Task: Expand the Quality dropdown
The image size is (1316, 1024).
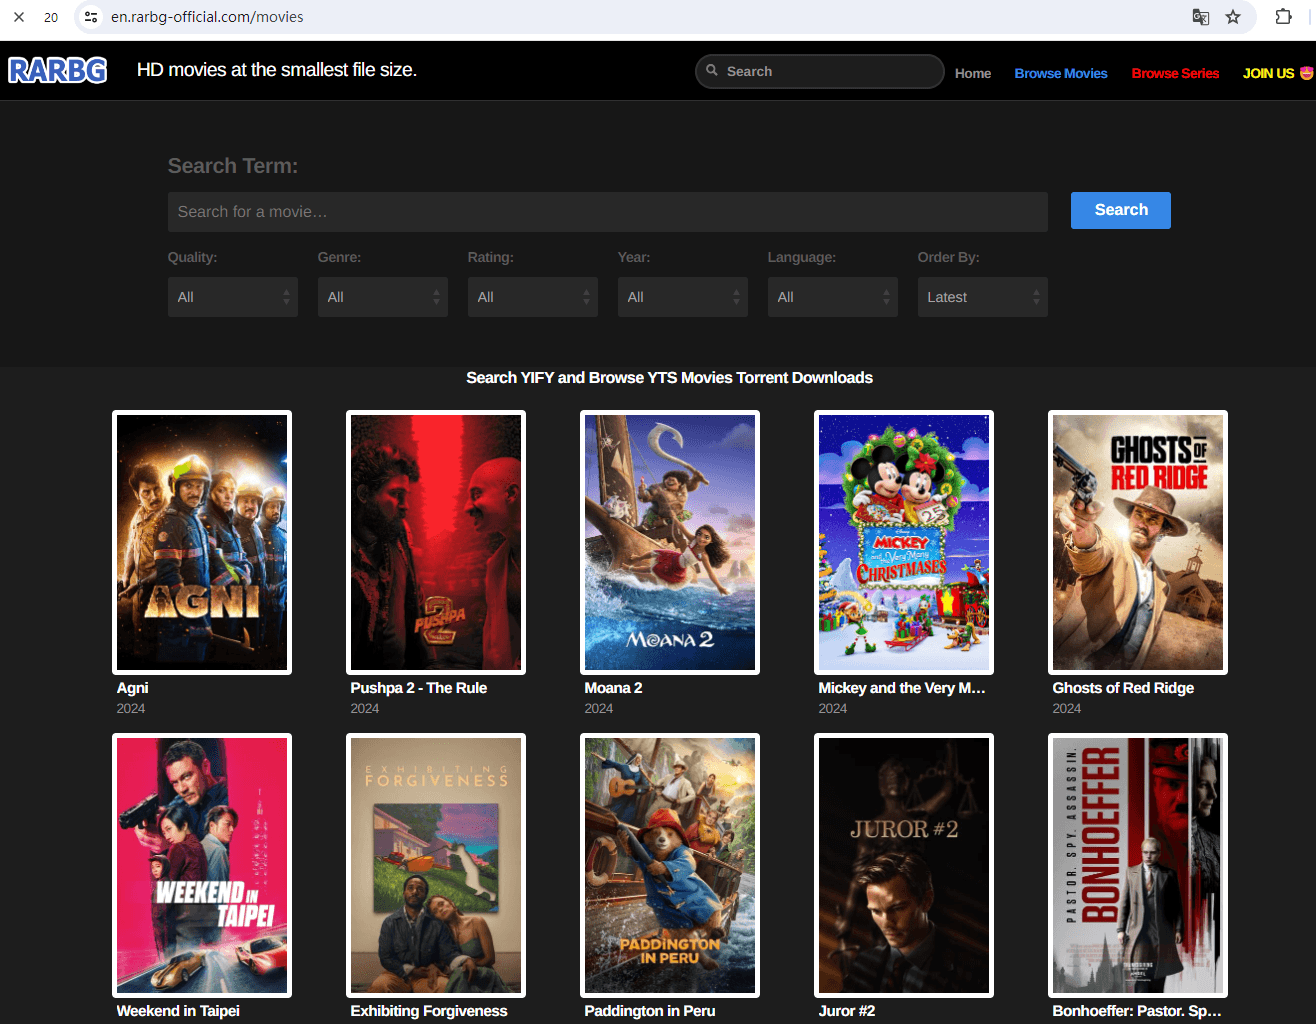Action: [233, 297]
